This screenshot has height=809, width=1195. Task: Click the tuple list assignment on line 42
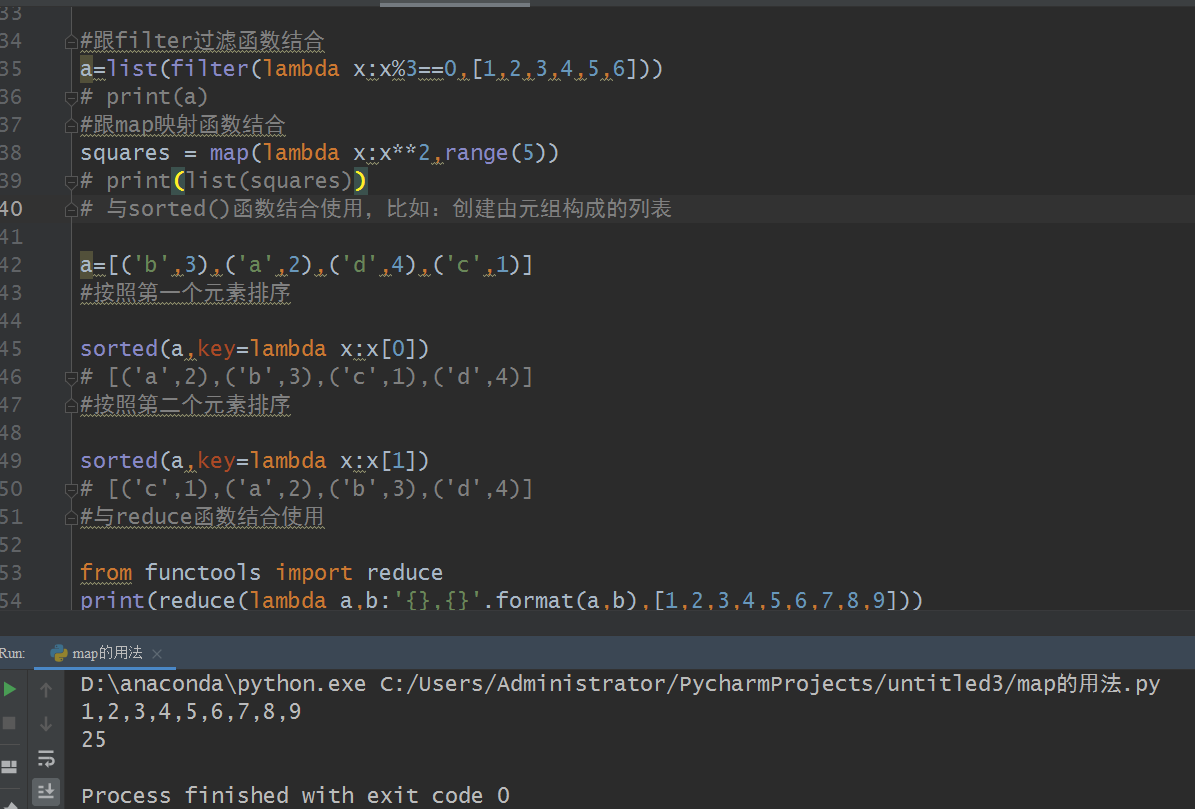click(x=306, y=264)
